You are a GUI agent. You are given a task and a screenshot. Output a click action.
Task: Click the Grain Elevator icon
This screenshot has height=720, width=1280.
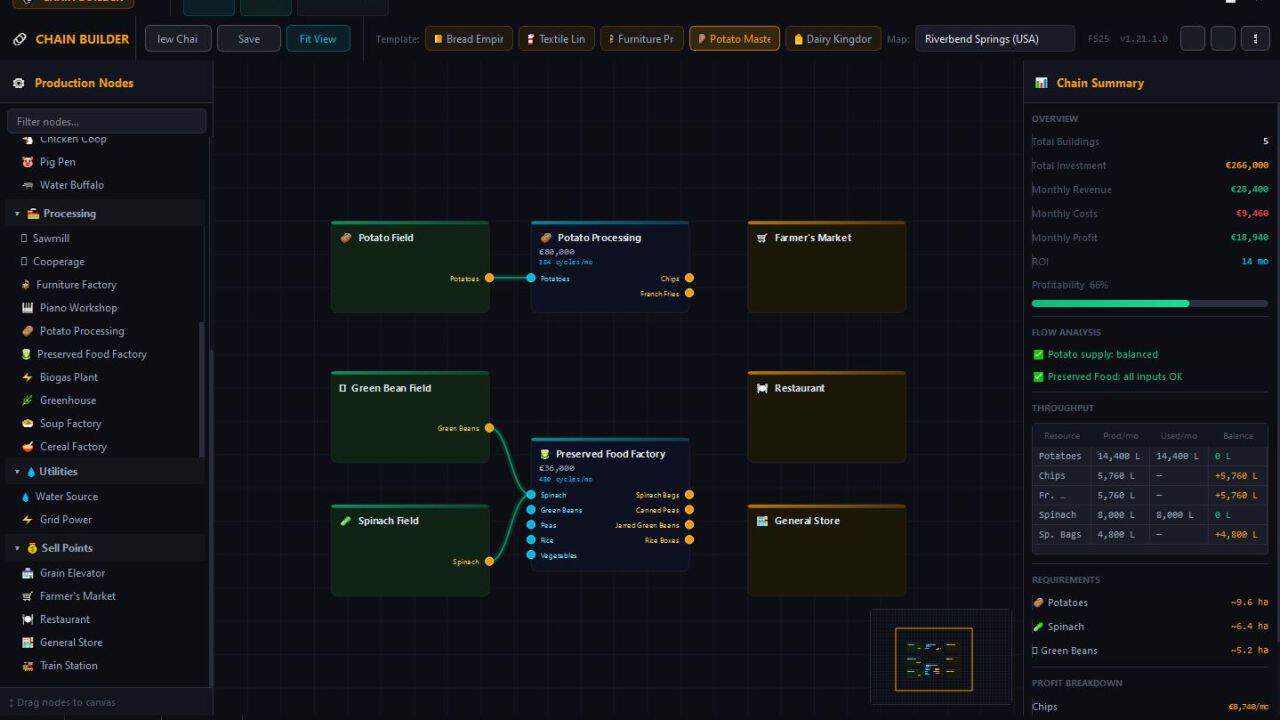27,573
